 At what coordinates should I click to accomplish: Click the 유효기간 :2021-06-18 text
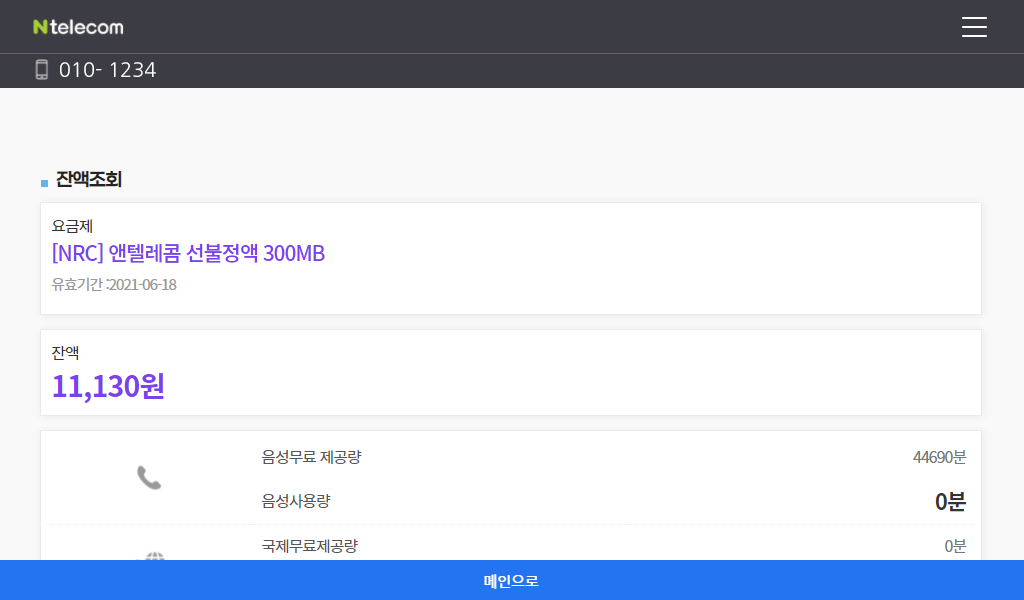coord(114,285)
